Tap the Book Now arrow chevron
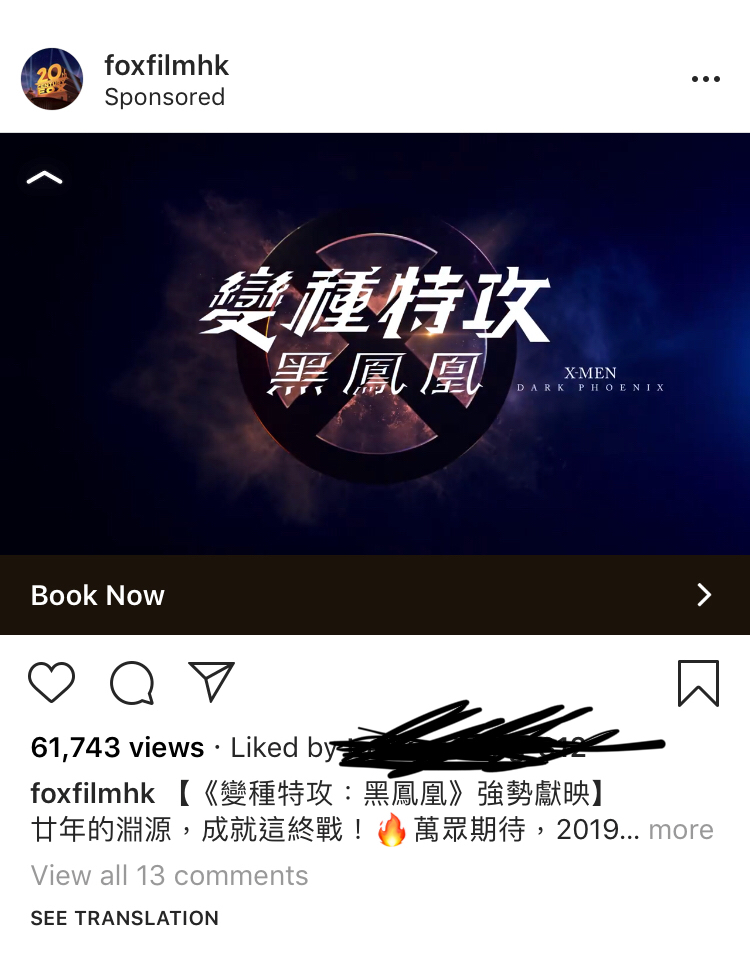 point(704,595)
